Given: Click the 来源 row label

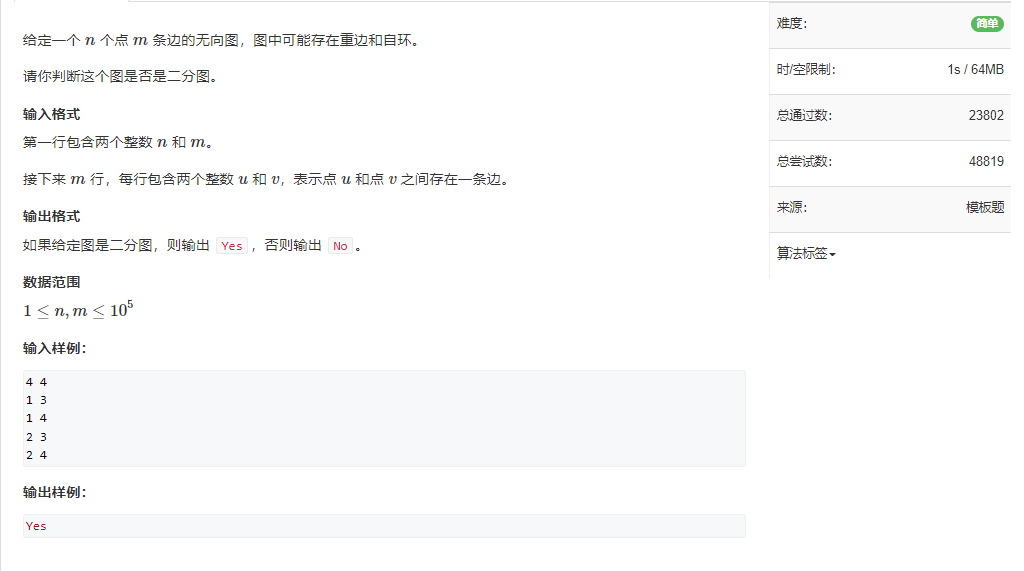Looking at the screenshot, I should pos(792,207).
